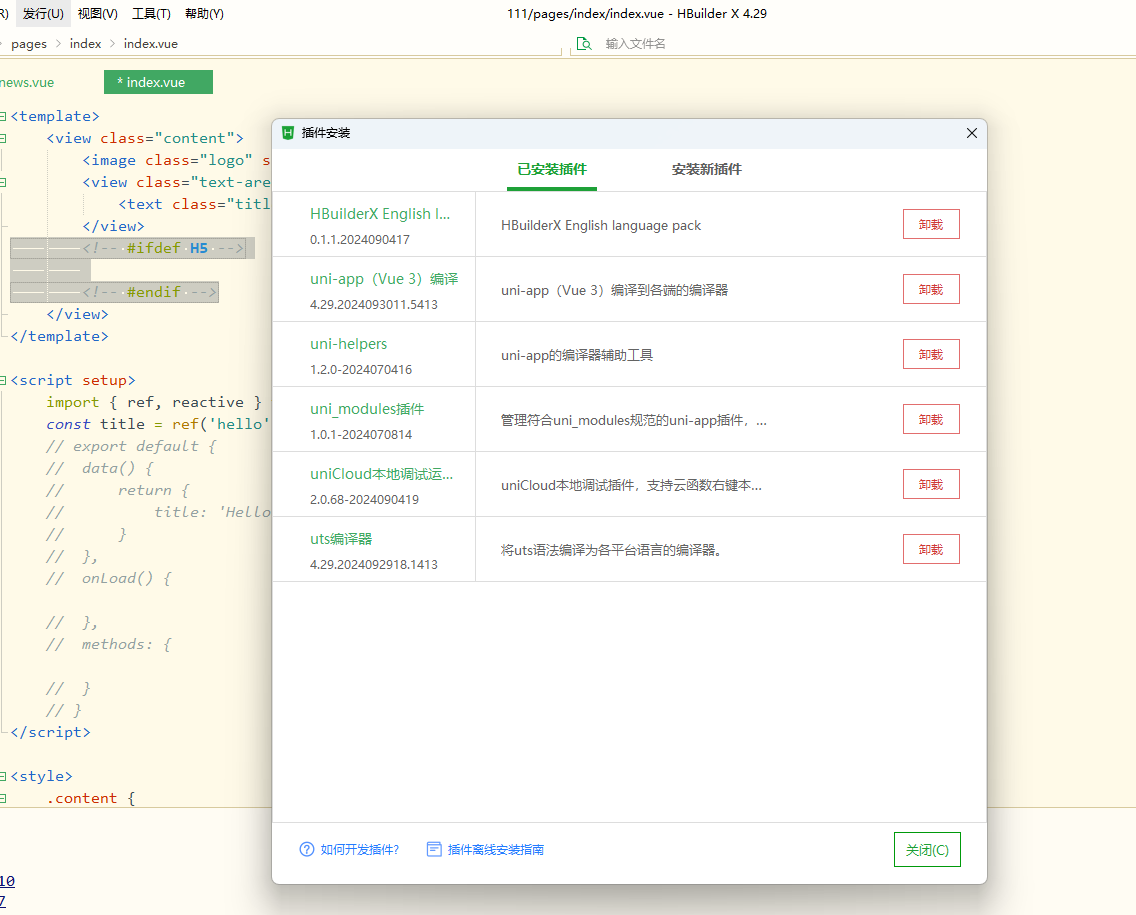
Task: Open uni_modules插件 plugin name link
Action: tap(367, 409)
